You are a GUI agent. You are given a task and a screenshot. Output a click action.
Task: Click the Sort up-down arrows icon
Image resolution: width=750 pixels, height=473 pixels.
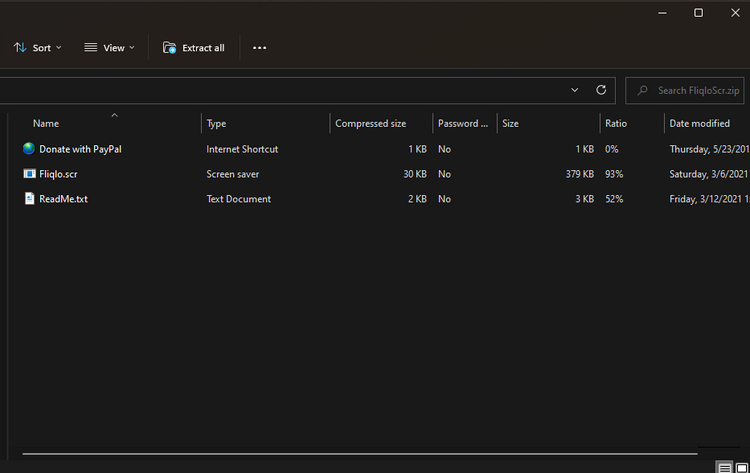click(x=20, y=47)
